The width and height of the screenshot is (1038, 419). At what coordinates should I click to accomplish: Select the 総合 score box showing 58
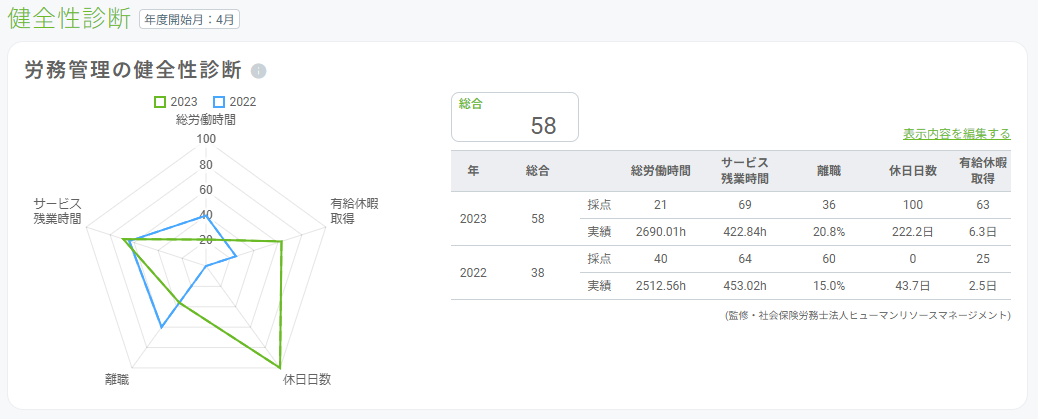coord(515,117)
